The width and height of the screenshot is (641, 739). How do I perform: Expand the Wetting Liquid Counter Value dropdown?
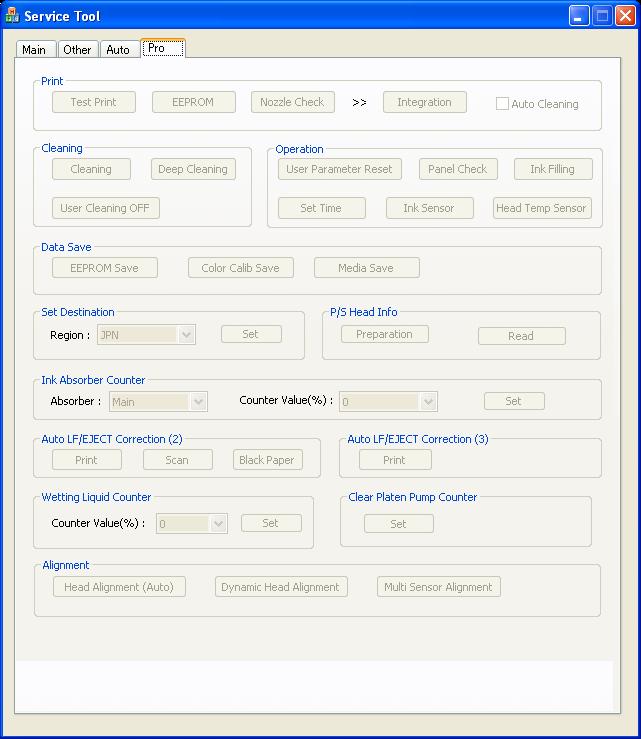click(x=219, y=523)
